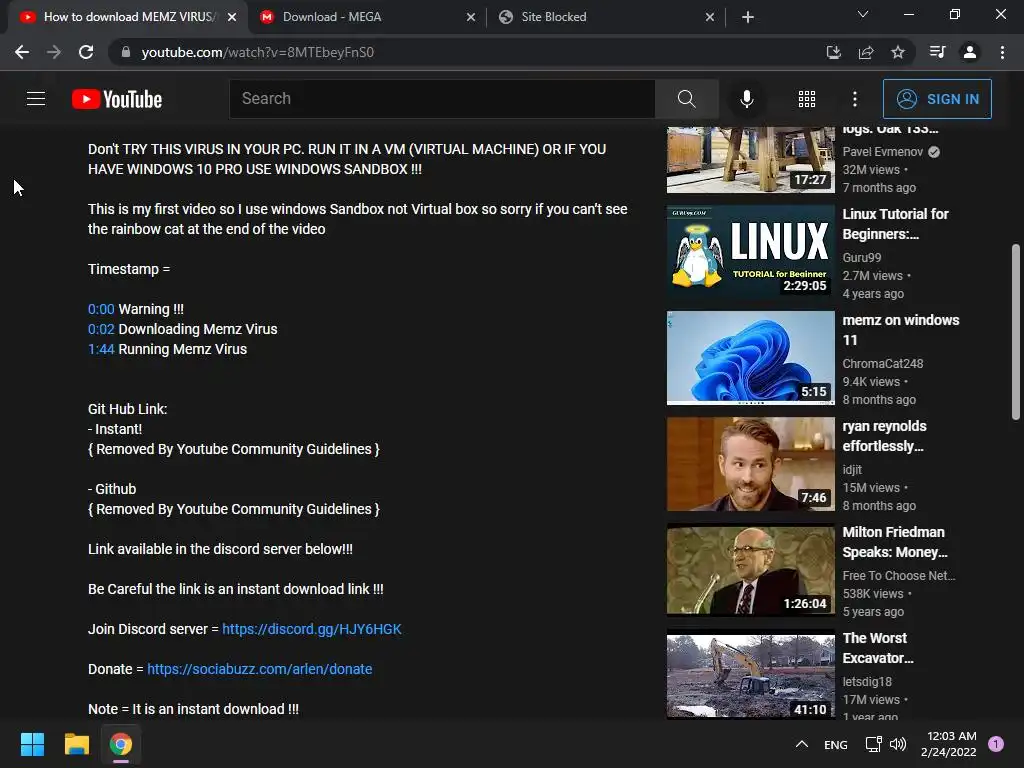Close the Site Blocked tab
The width and height of the screenshot is (1024, 768).
pyautogui.click(x=710, y=17)
